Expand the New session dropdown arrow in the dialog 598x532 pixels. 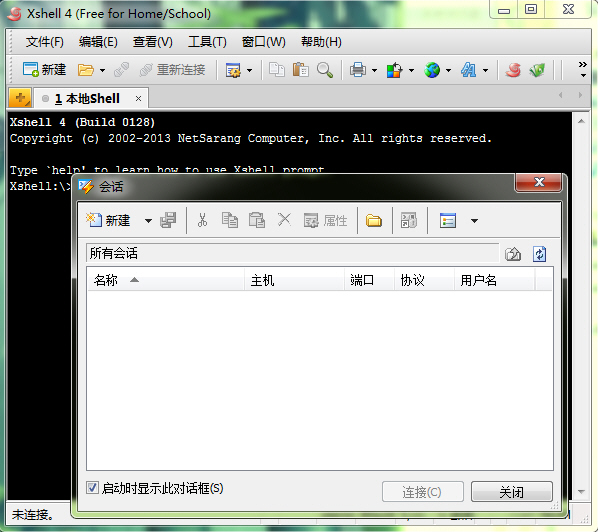(148, 221)
